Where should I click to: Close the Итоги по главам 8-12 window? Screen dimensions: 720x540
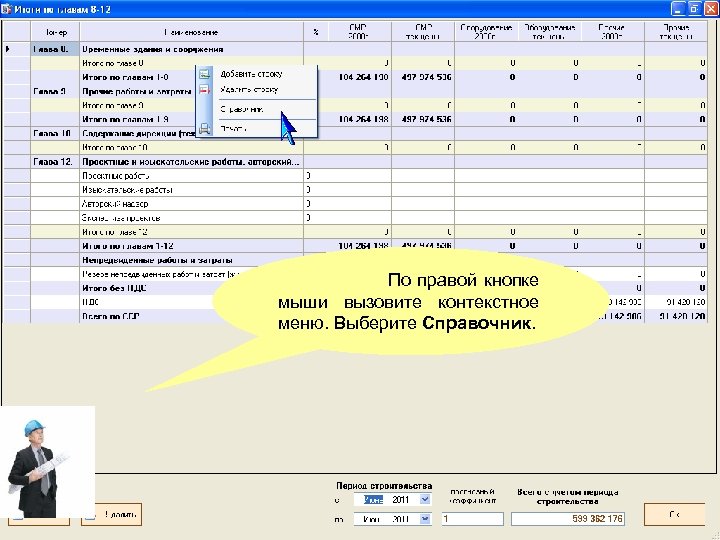[711, 9]
